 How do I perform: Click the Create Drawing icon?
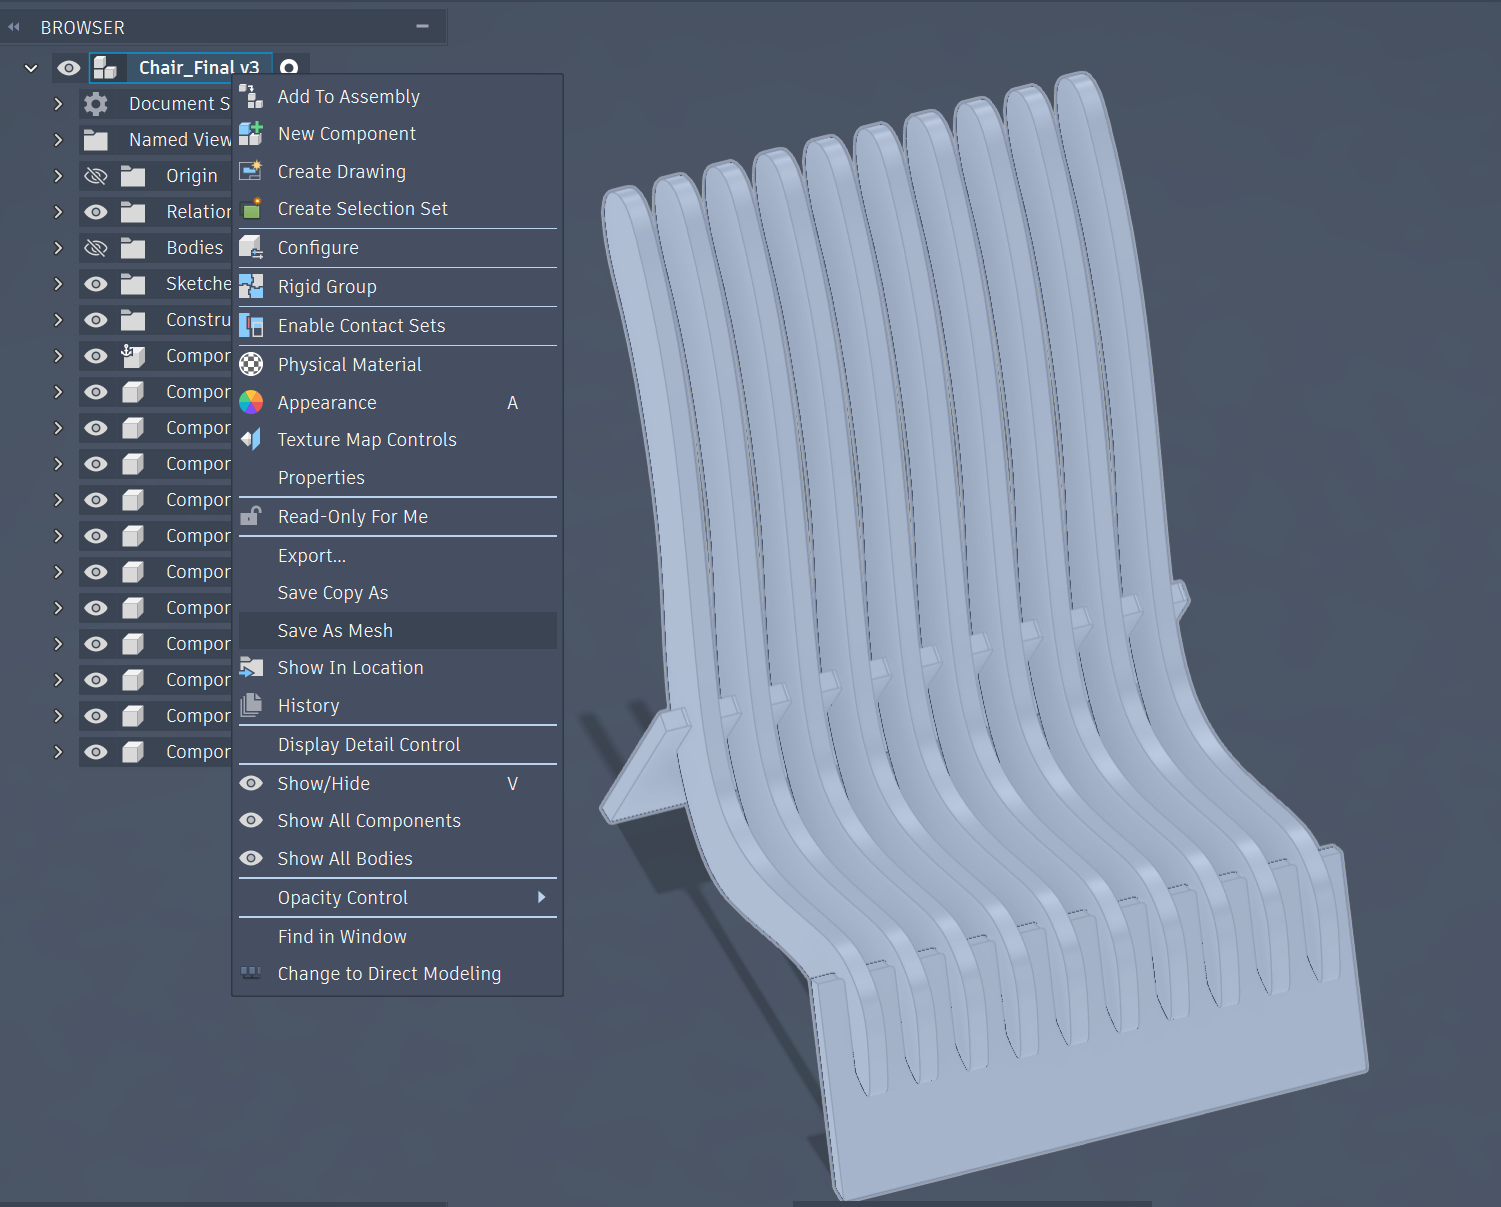pos(251,171)
